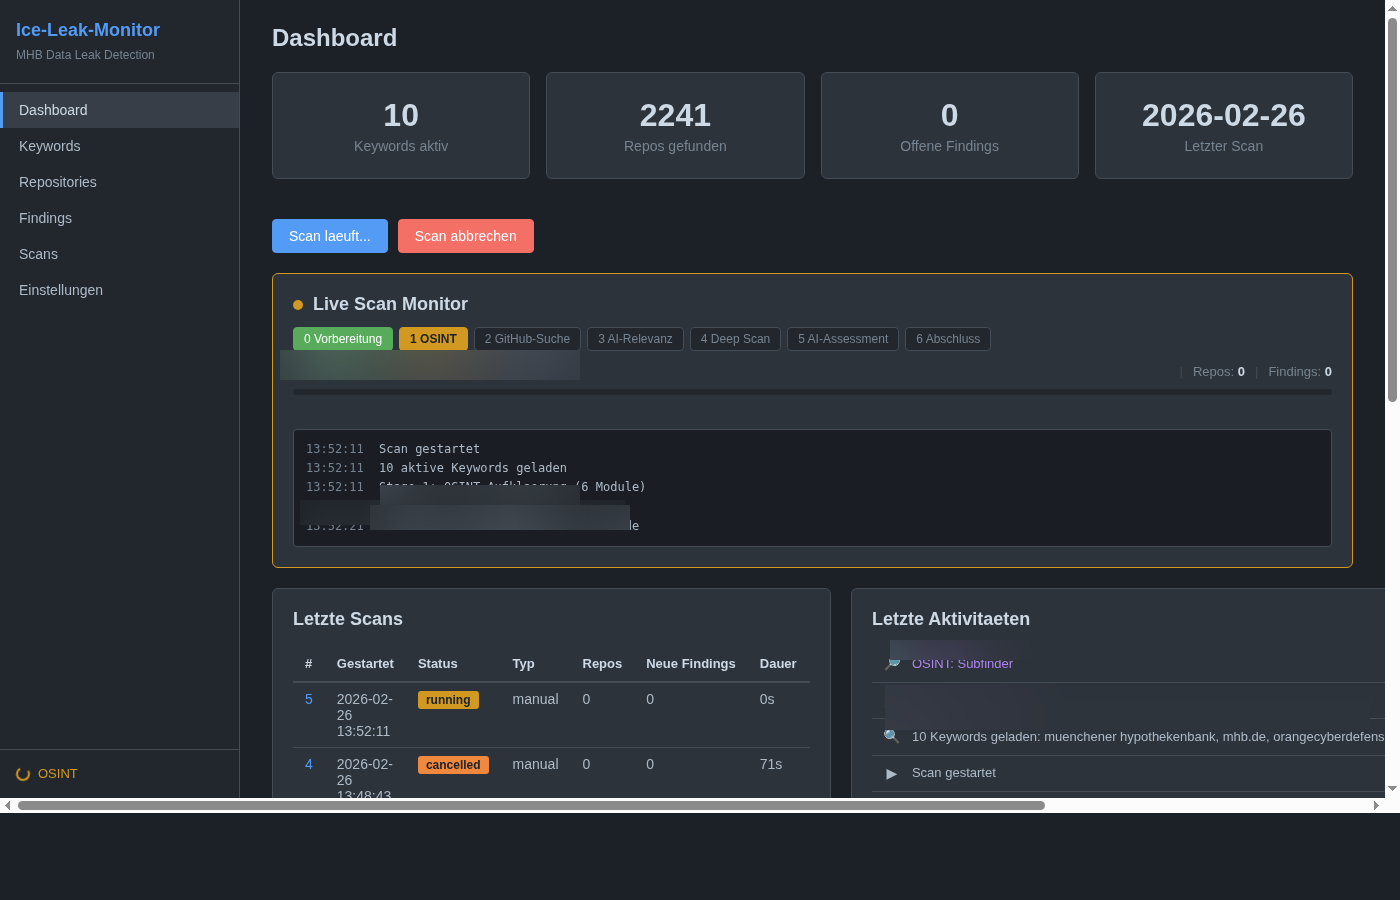Open the Findings sidebar entry
Image resolution: width=1400 pixels, height=900 pixels.
(x=119, y=218)
